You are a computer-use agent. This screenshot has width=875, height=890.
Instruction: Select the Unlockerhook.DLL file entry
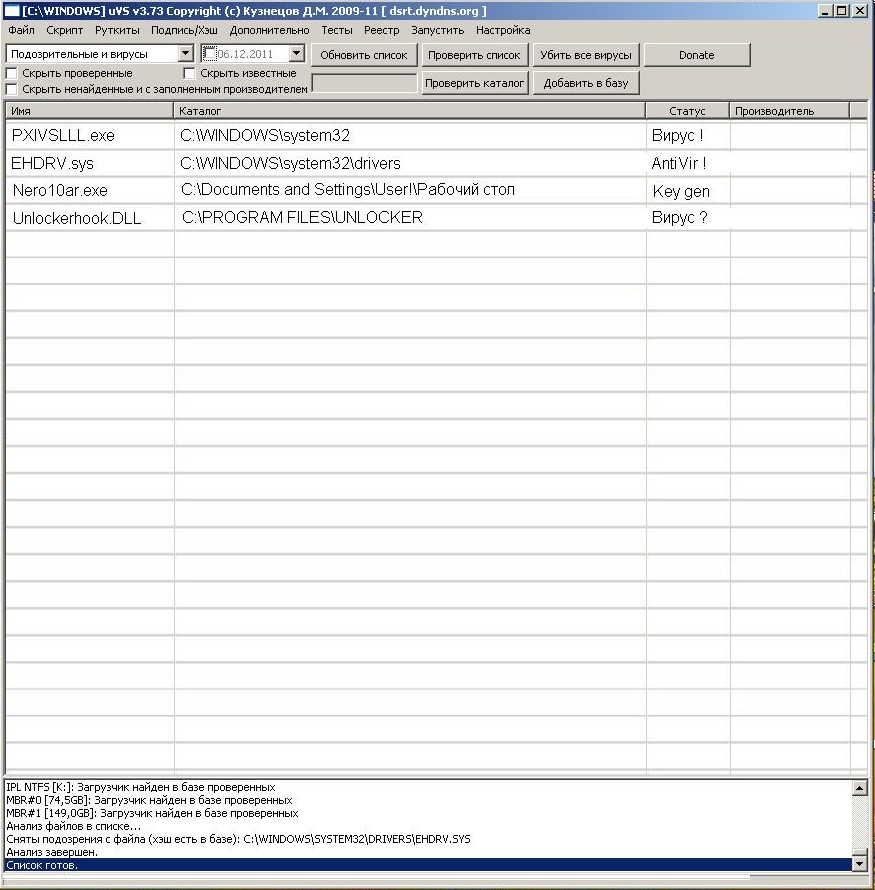pos(77,219)
